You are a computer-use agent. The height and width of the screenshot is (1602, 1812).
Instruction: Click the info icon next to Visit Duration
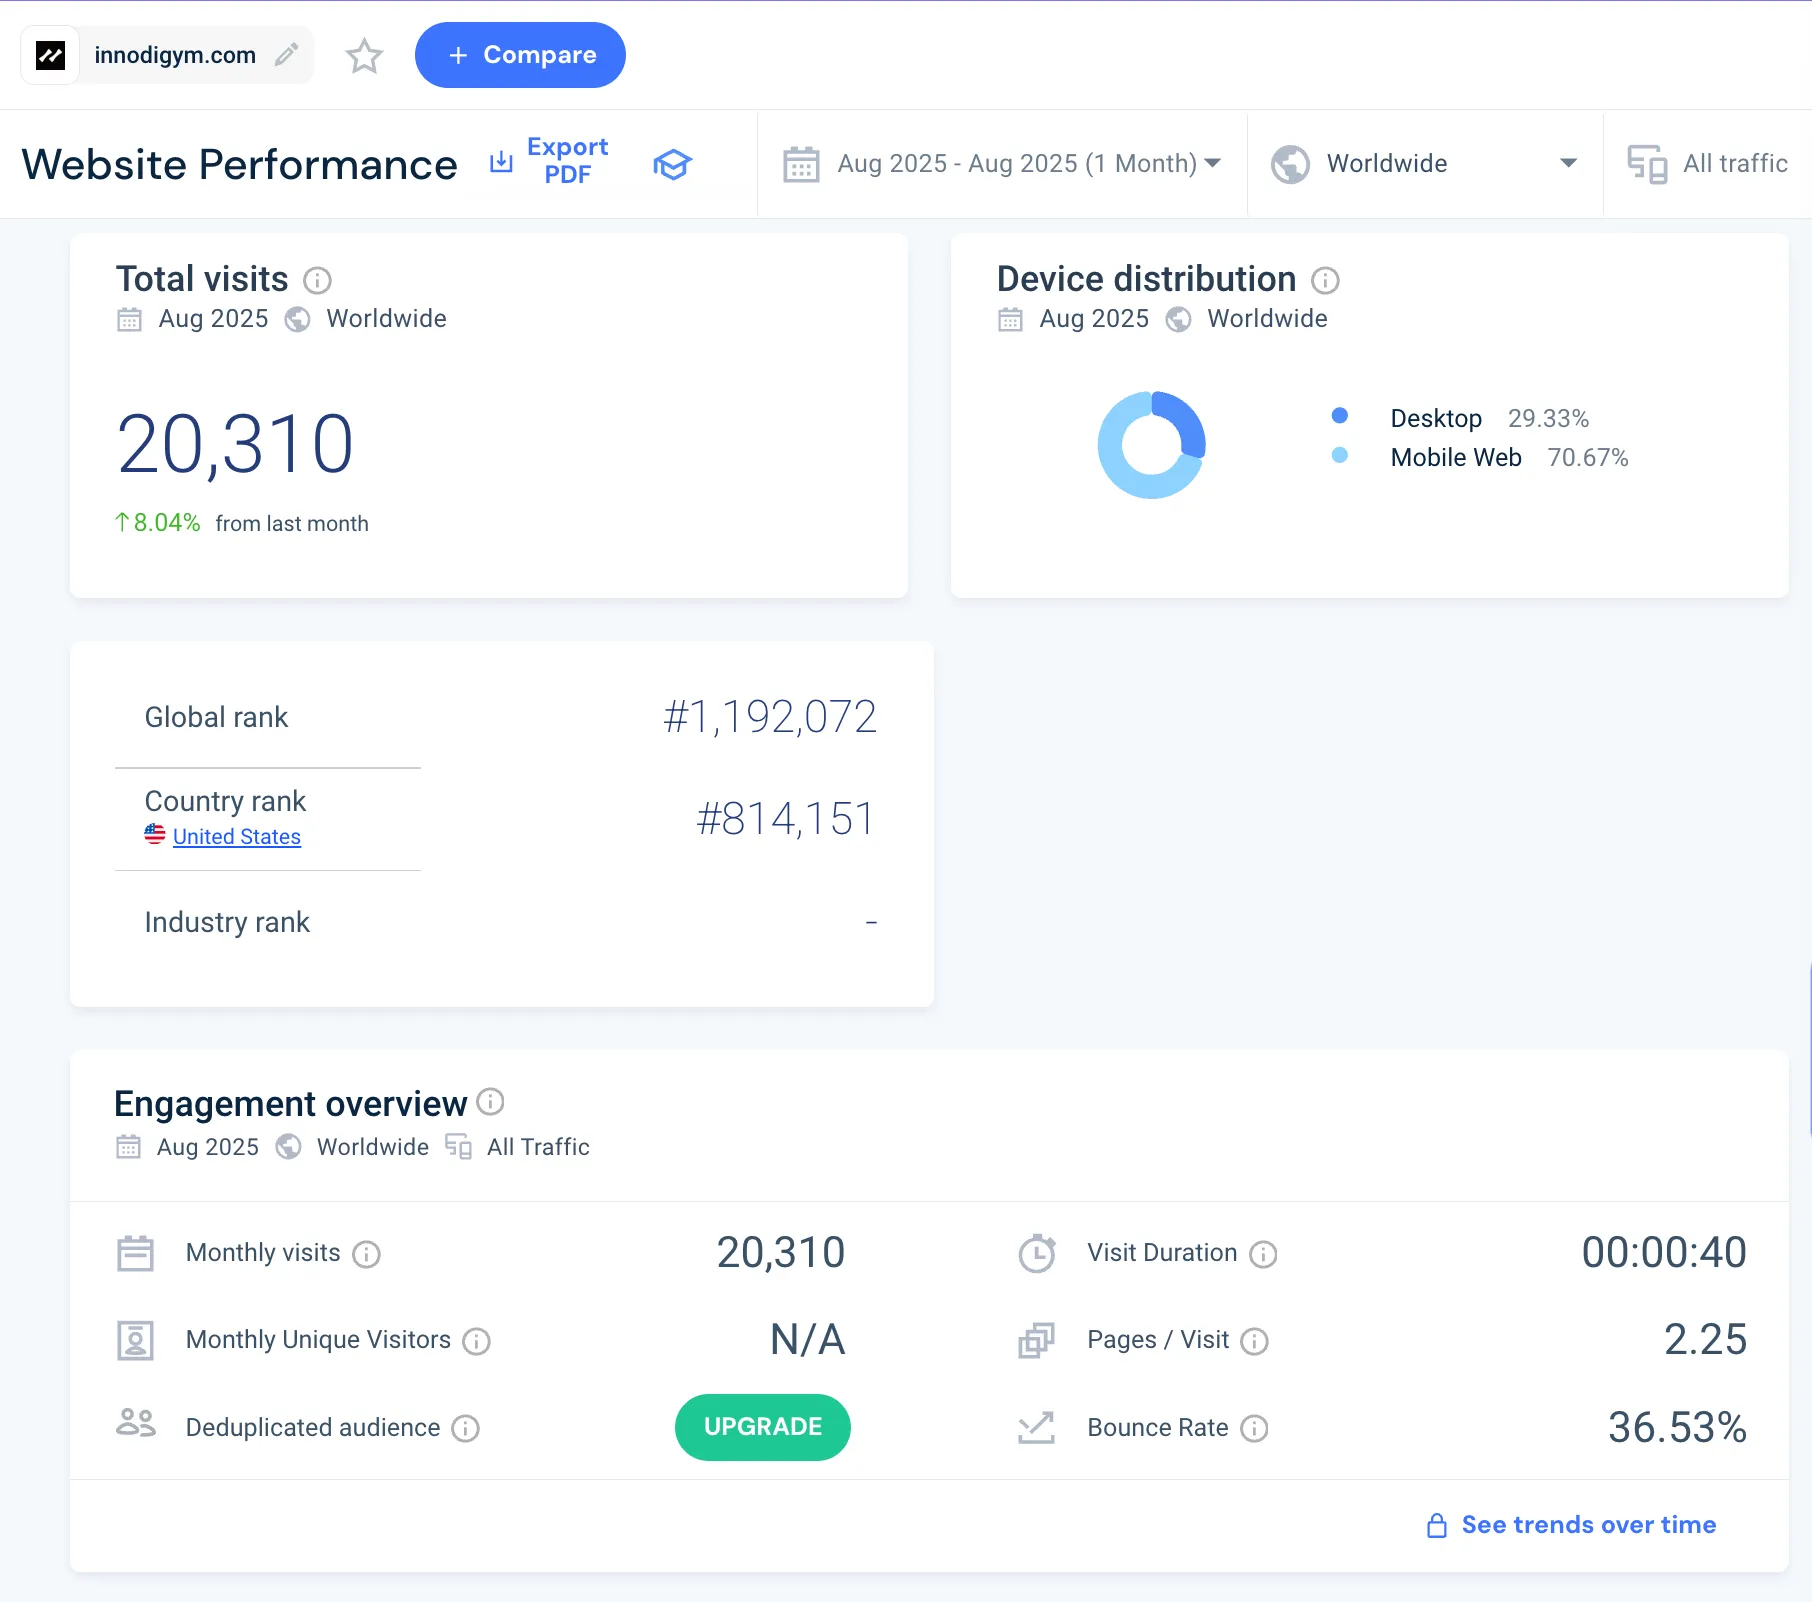click(x=1263, y=1254)
